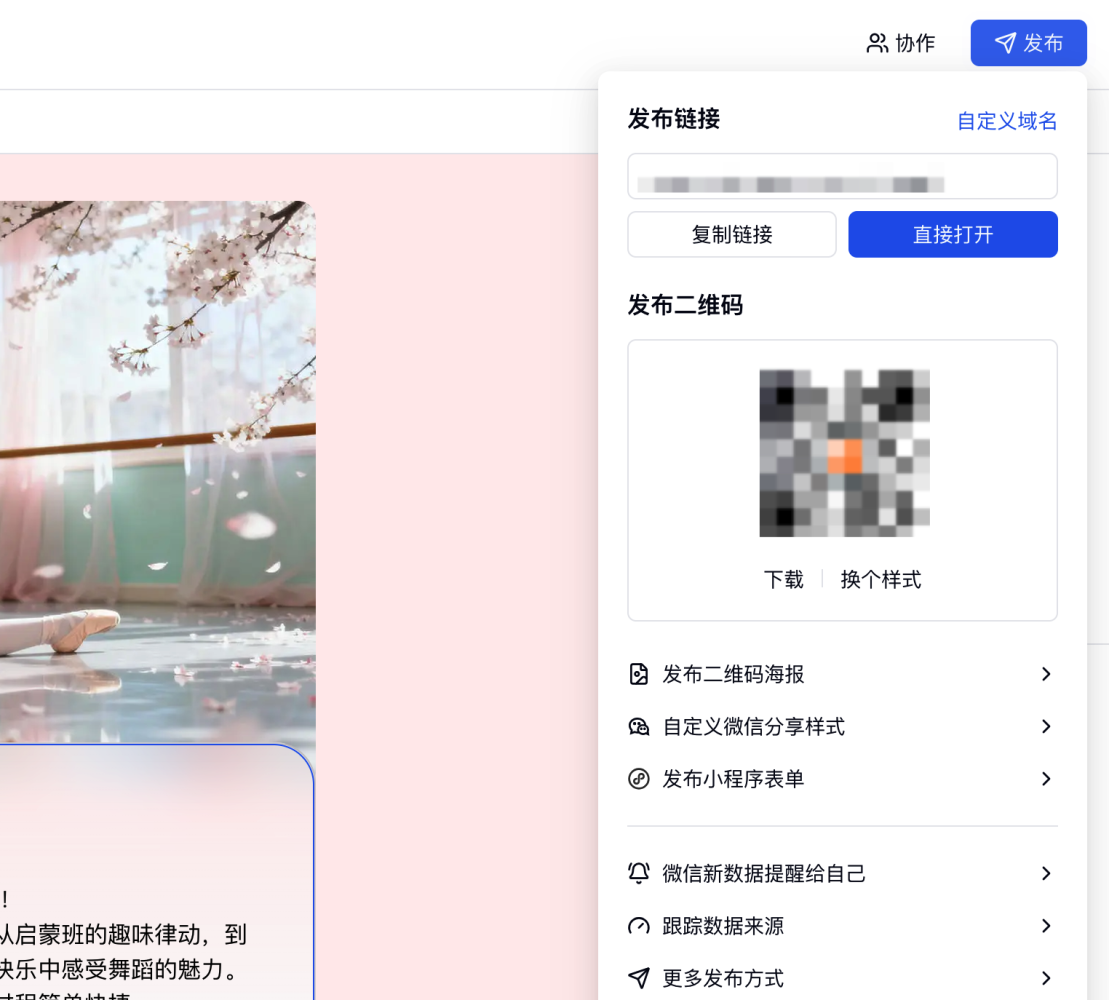Expand 发布二维码海报 chevron arrow

(1046, 674)
